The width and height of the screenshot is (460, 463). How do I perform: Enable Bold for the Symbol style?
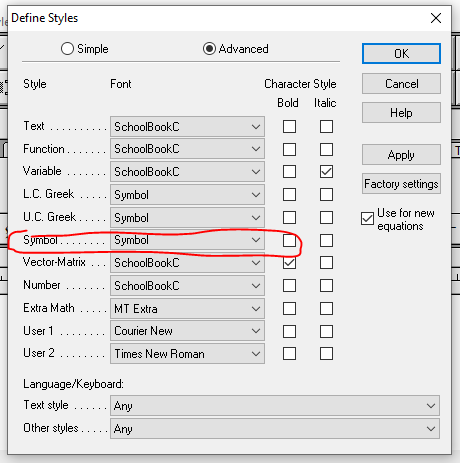click(289, 240)
